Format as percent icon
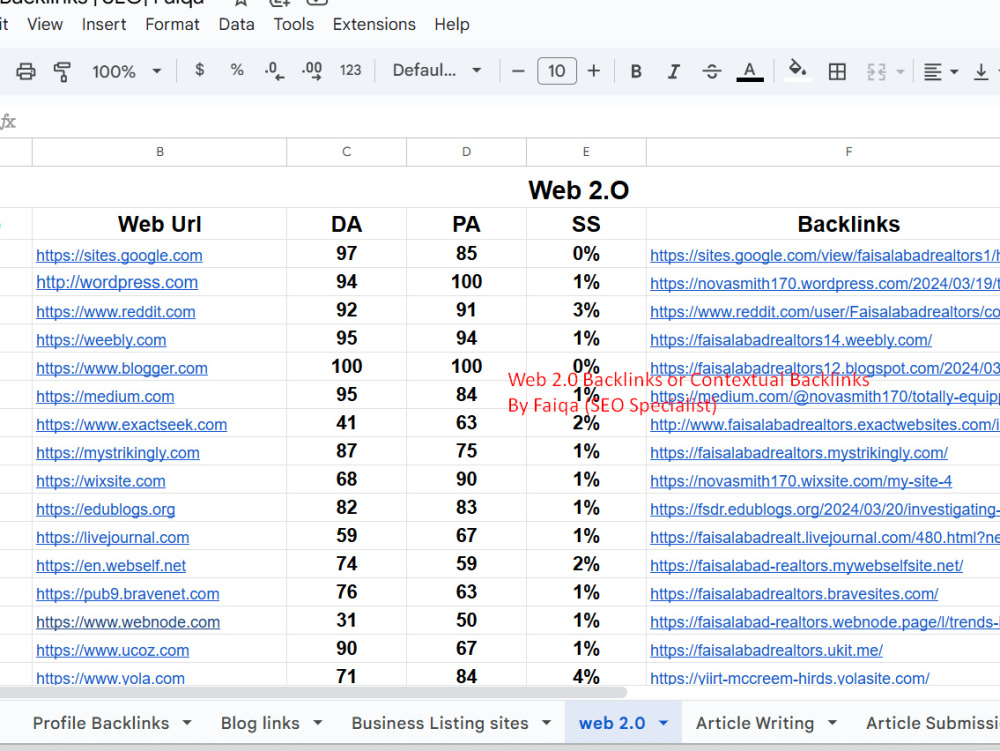Screen dimensions: 1000x751 coord(237,70)
